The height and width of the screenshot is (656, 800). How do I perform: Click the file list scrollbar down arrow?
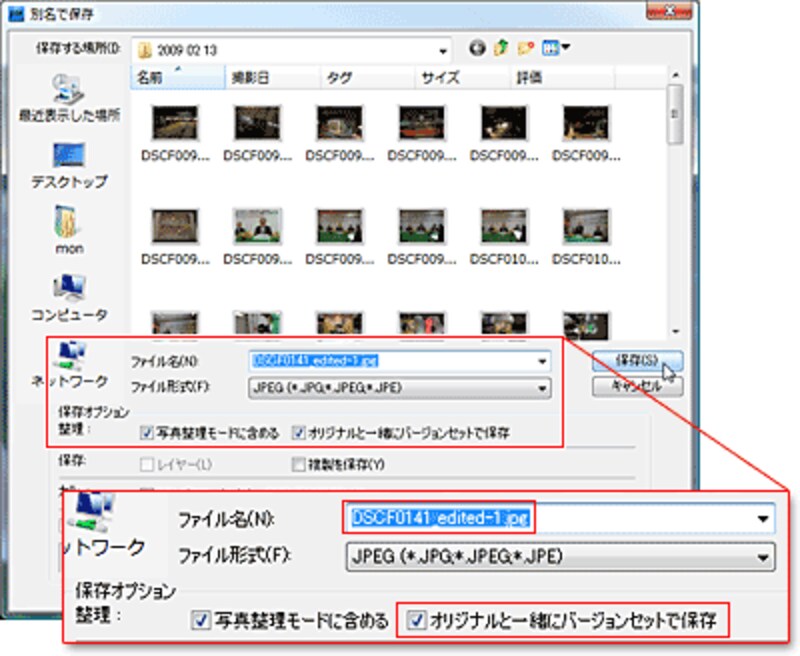click(676, 331)
